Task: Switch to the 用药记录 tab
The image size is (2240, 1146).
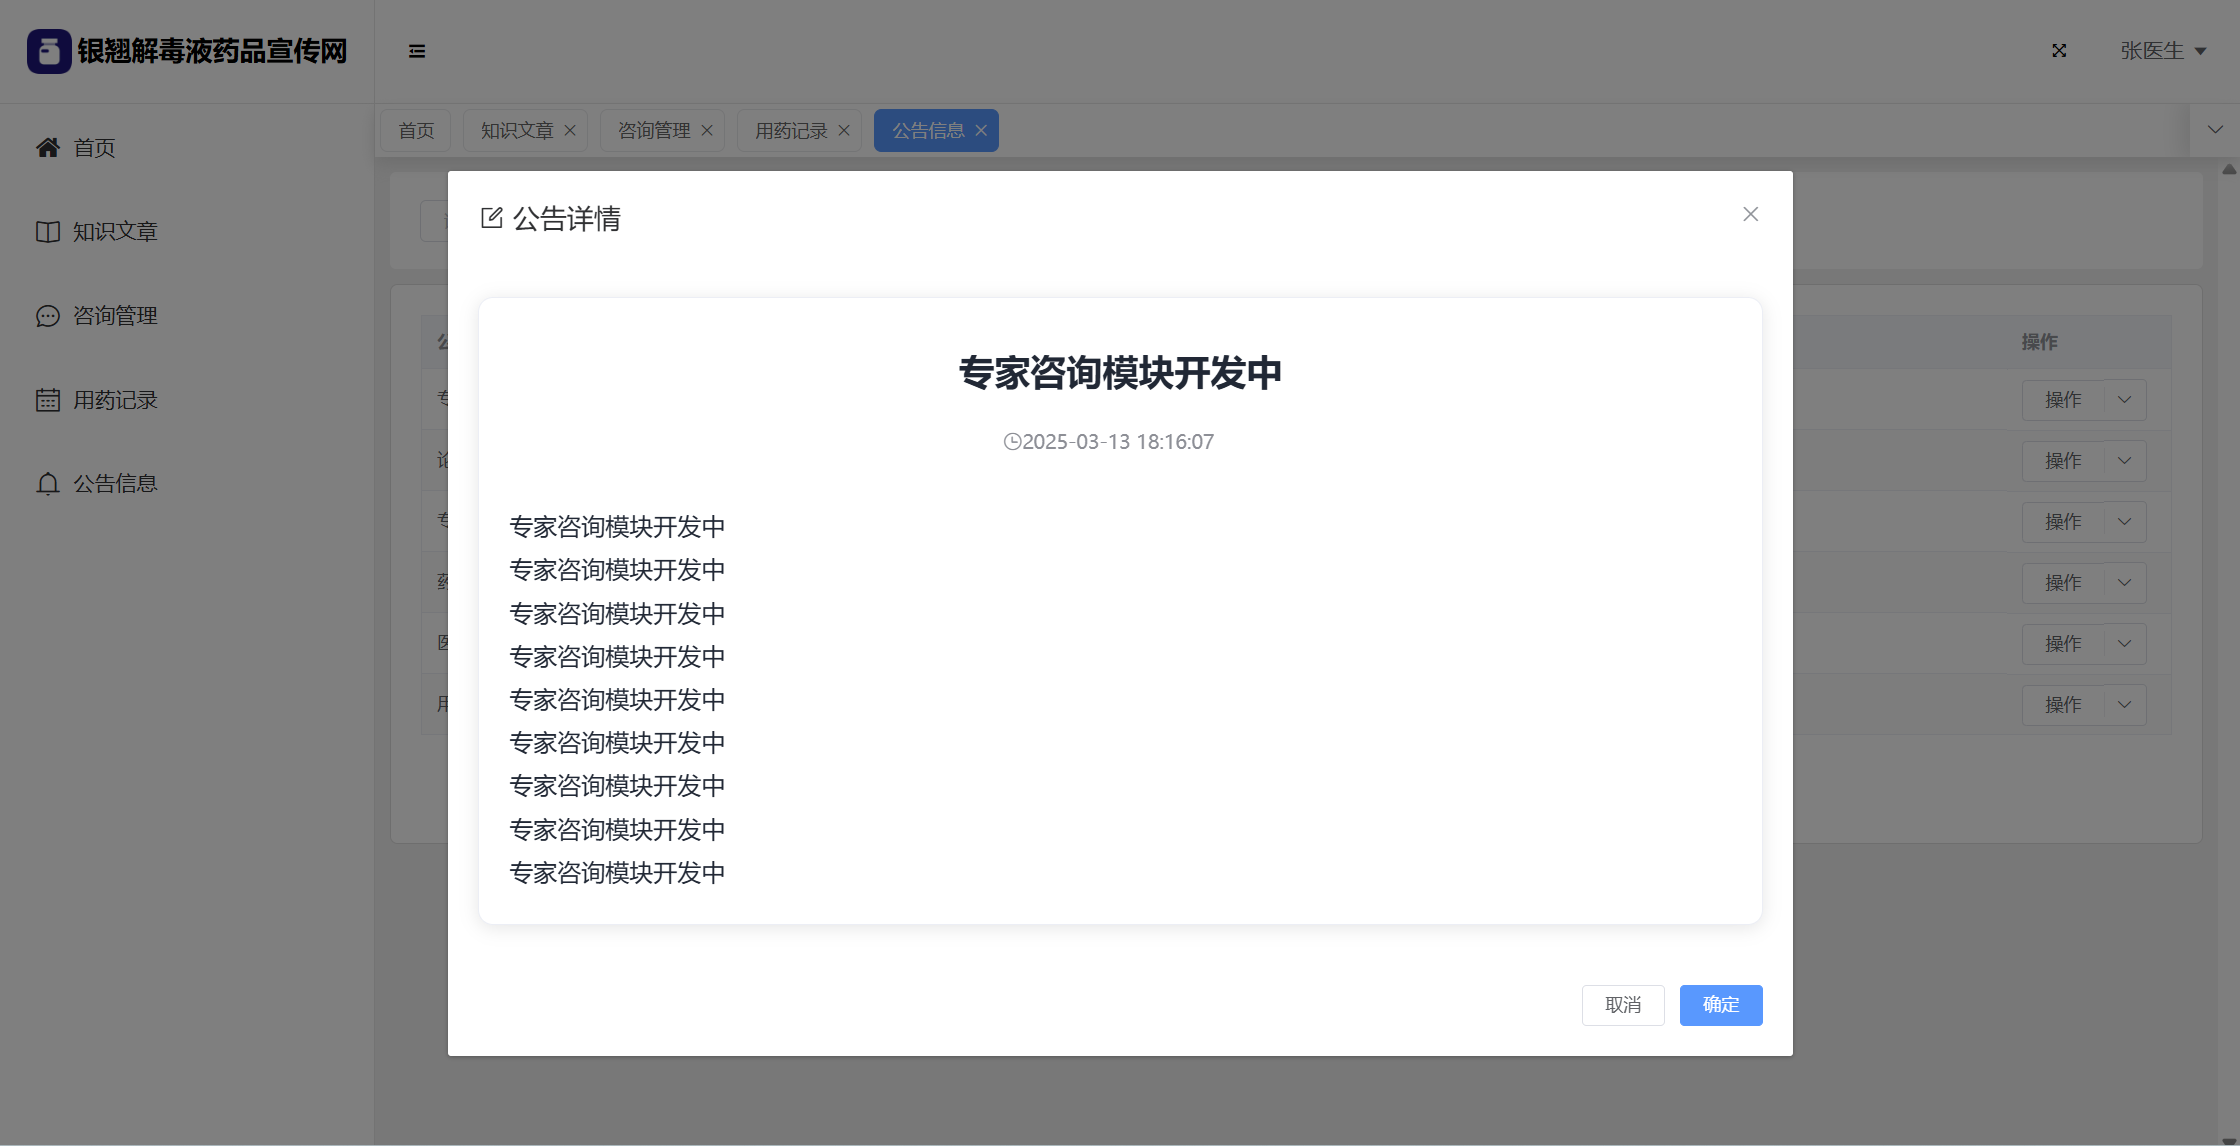Action: pyautogui.click(x=790, y=131)
